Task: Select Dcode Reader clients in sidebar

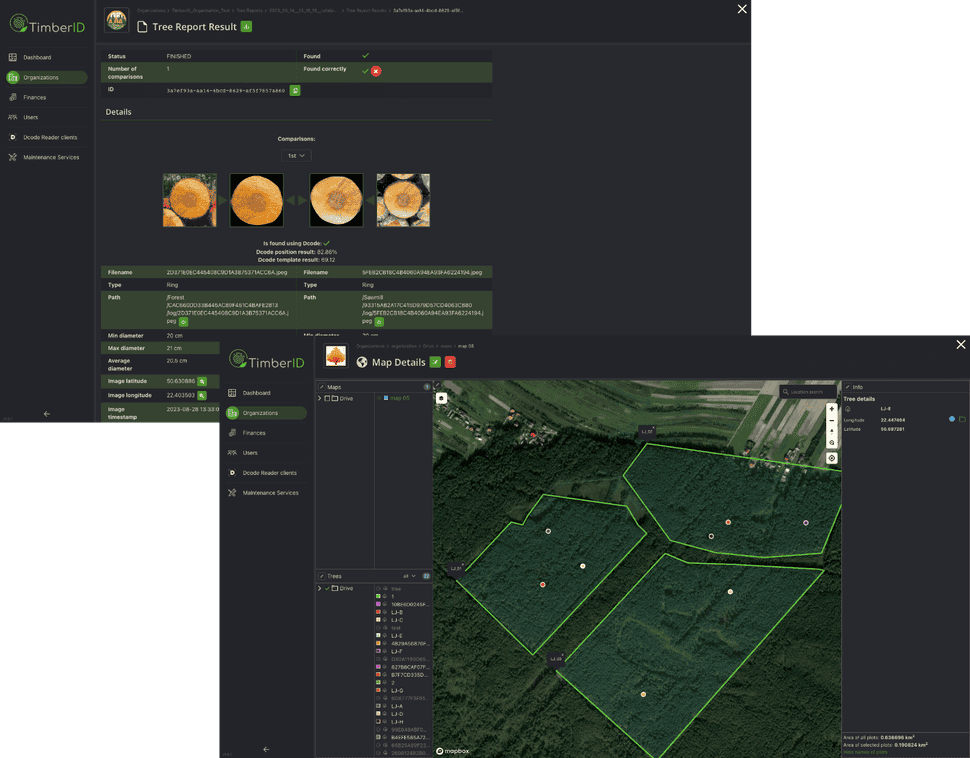Action: (45, 137)
